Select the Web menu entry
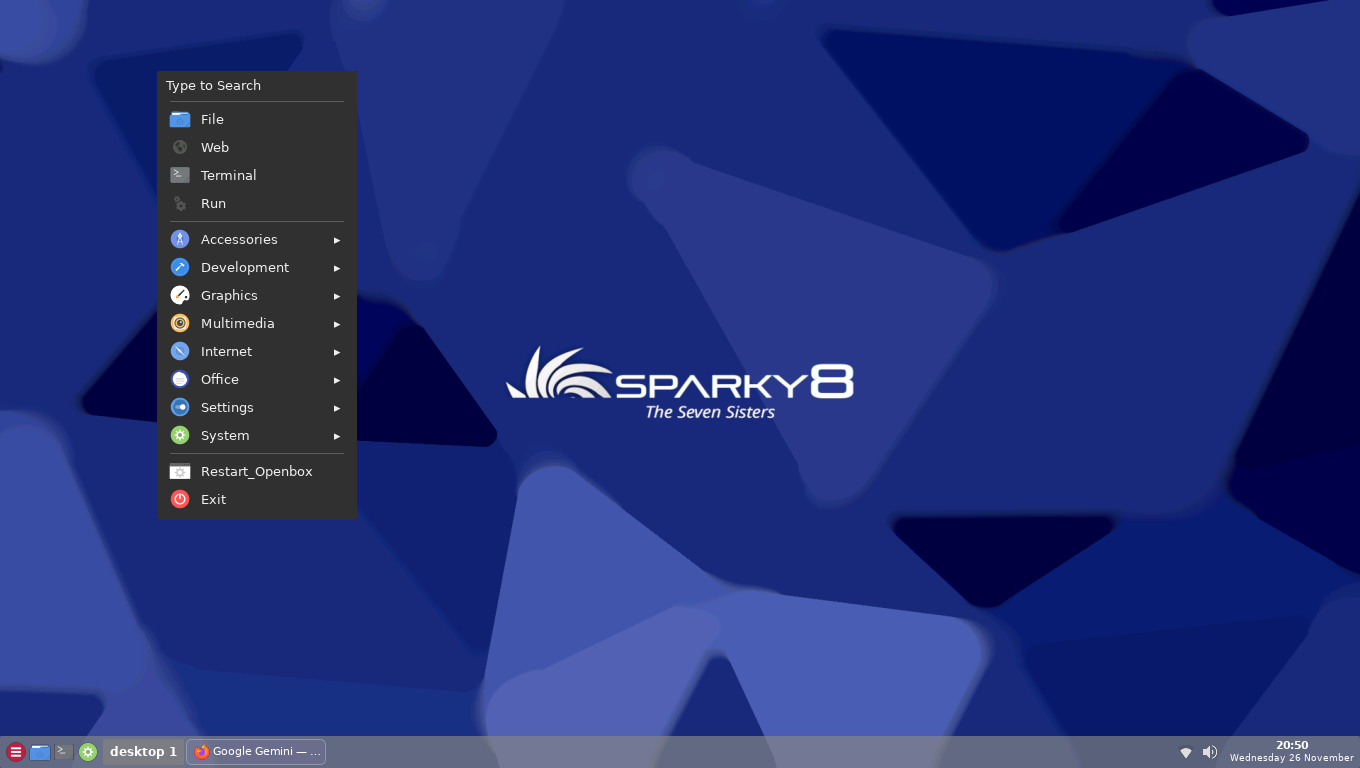 coord(215,147)
